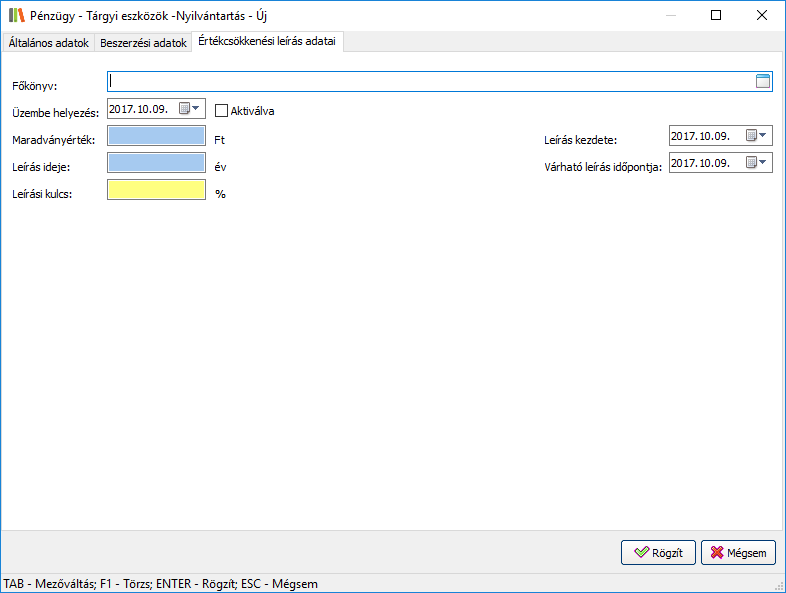Screen dimensions: 786x593
Task: Focus the Főkönyv text field
Action: point(430,82)
